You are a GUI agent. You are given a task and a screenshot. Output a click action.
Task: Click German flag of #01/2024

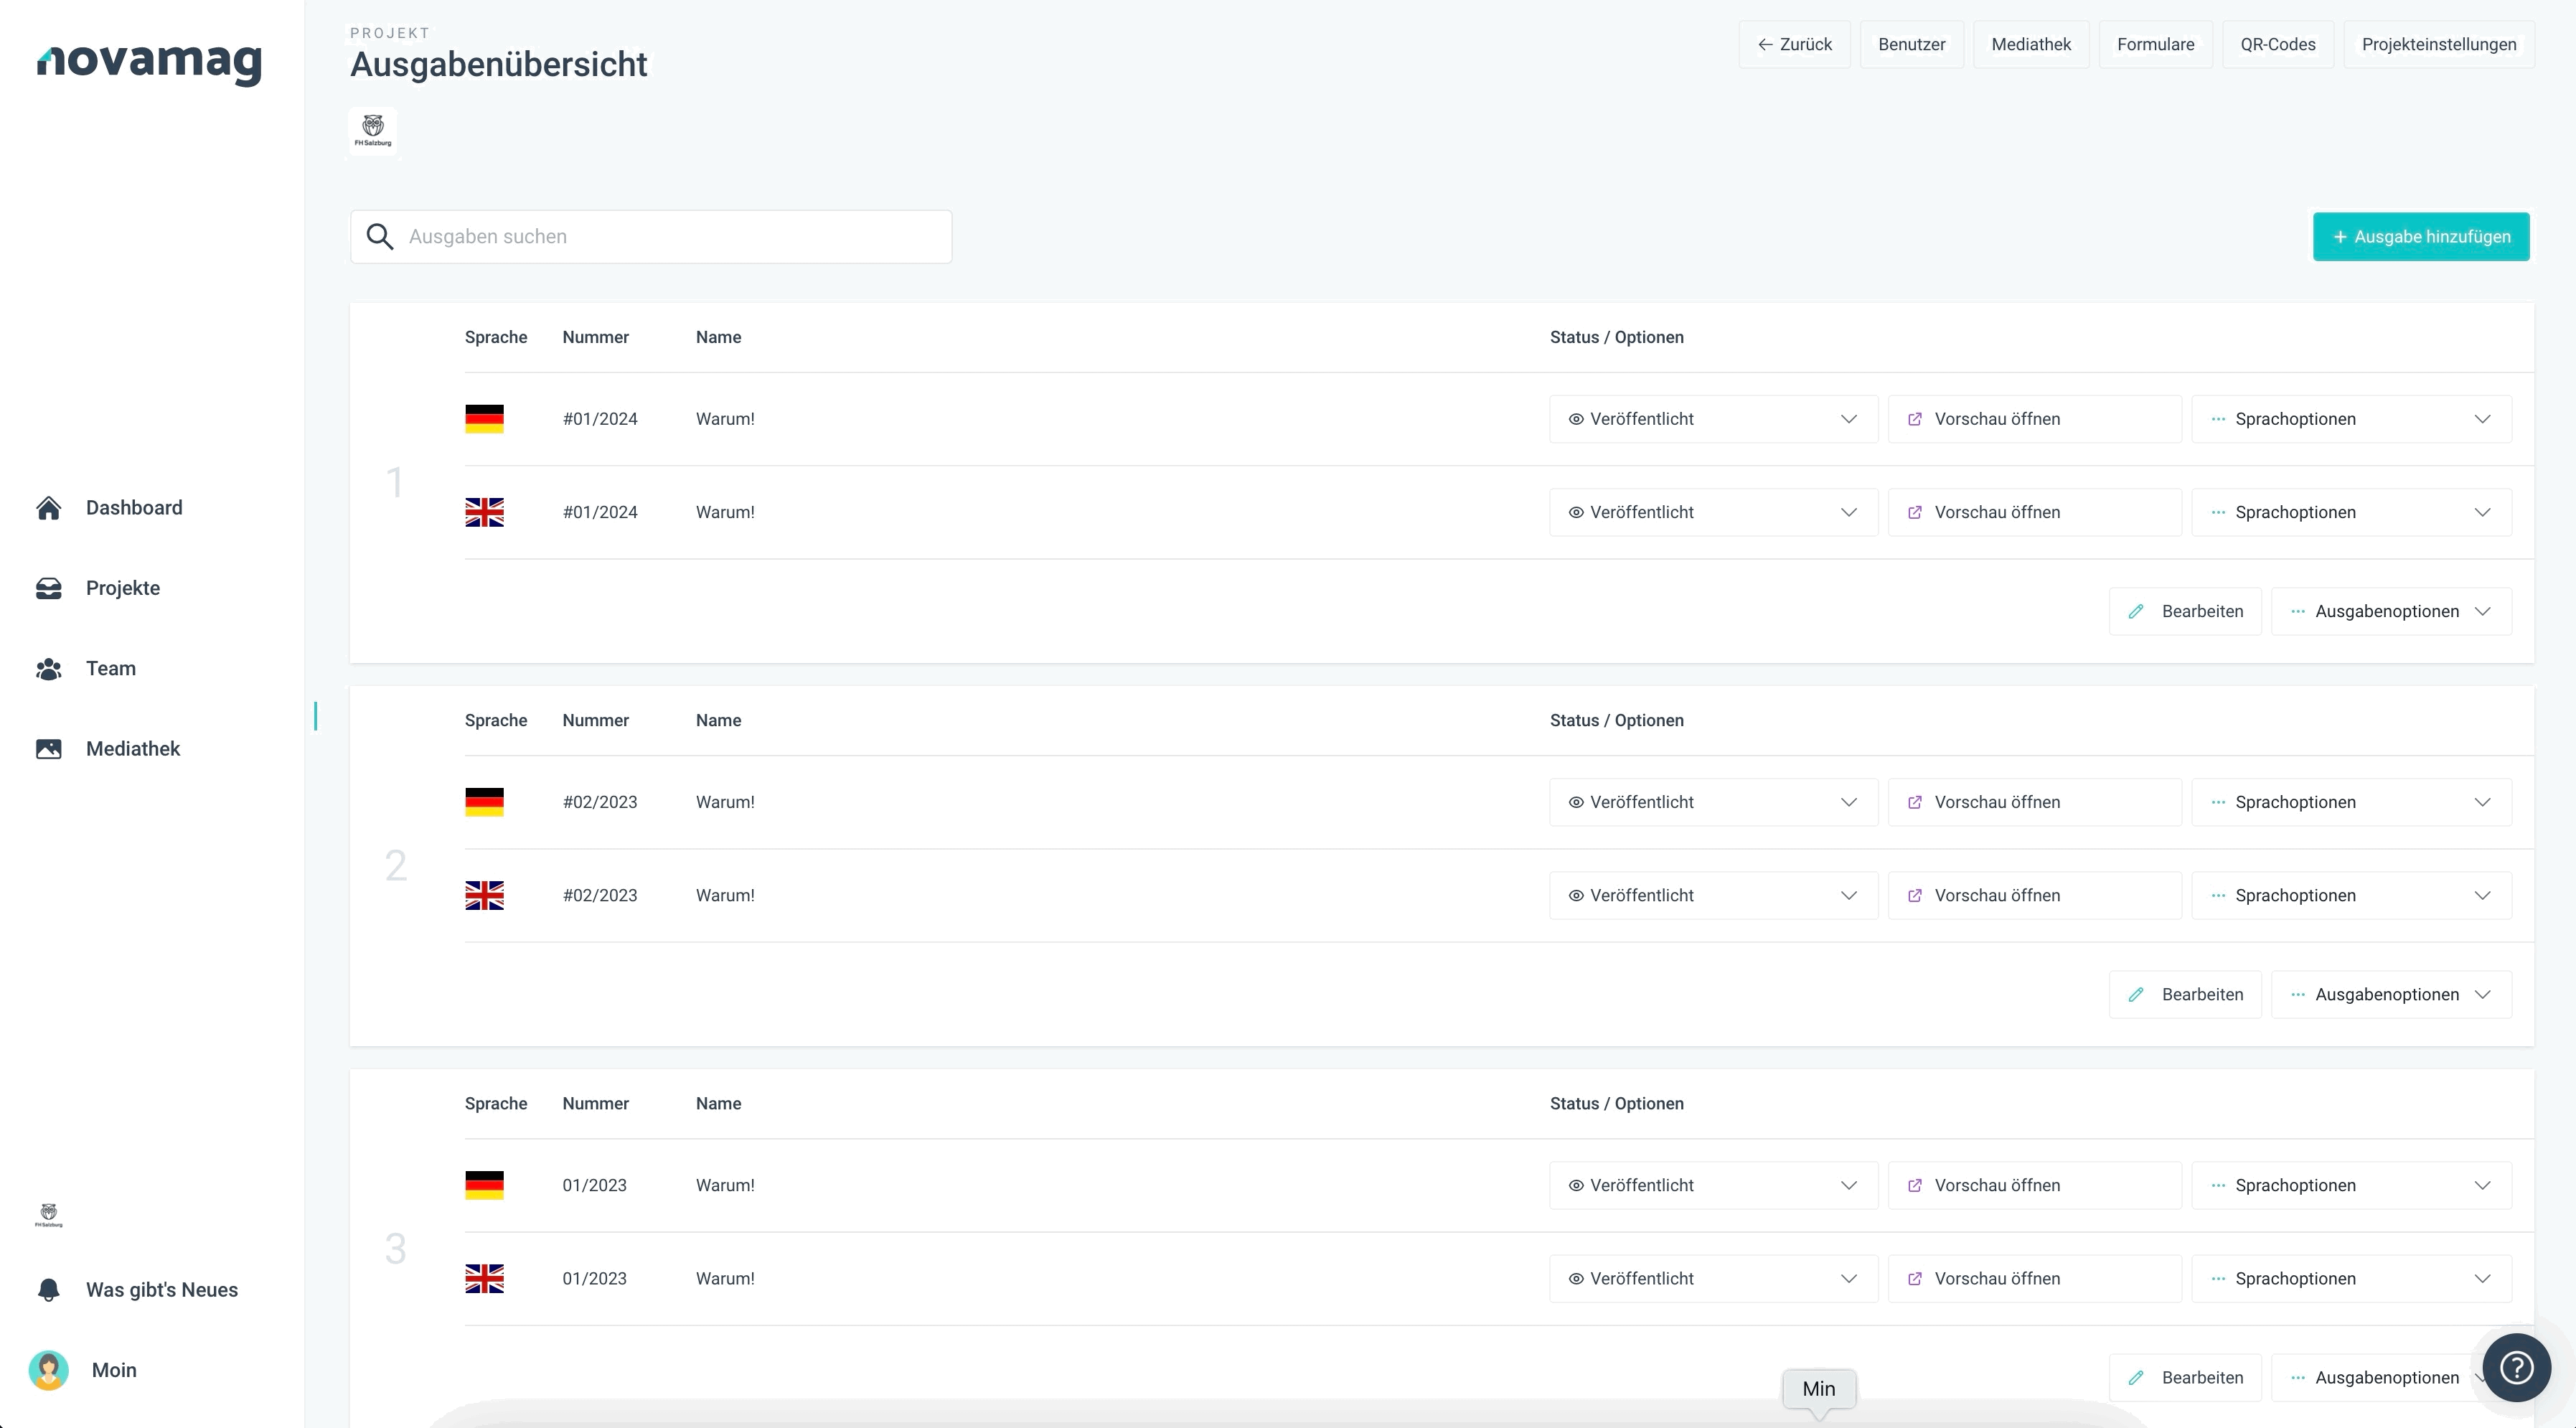coord(485,419)
